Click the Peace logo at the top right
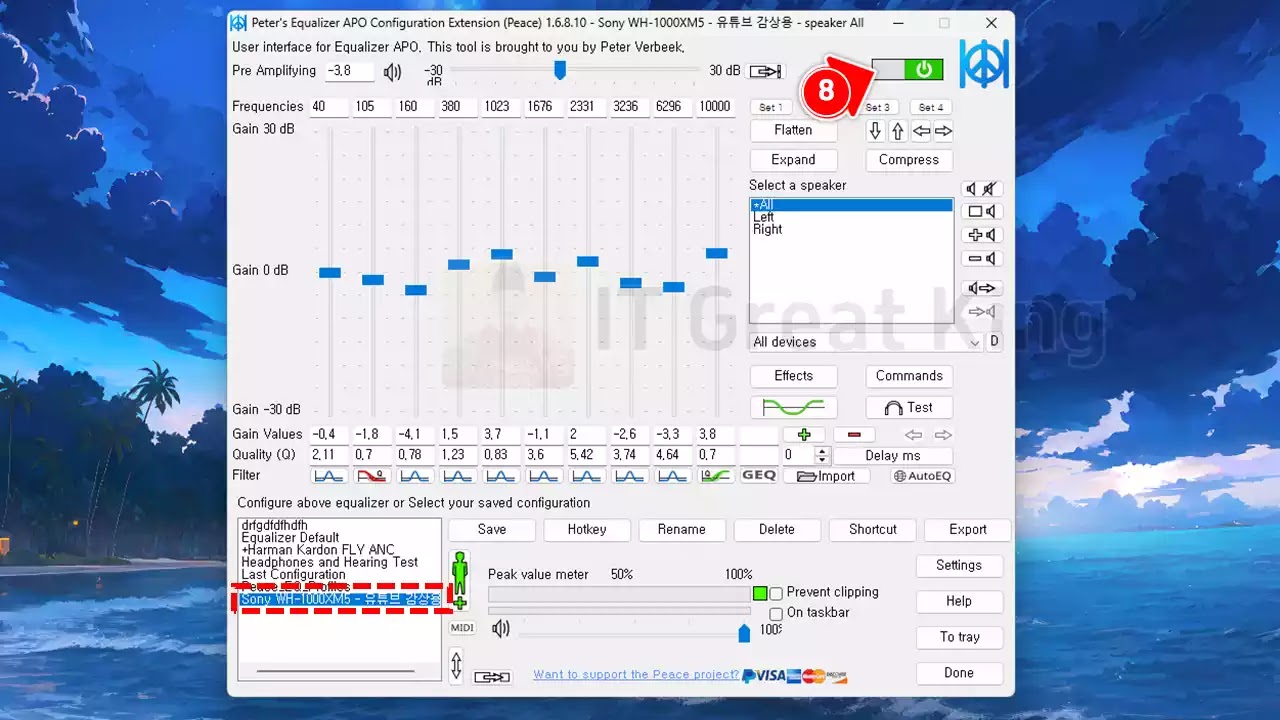This screenshot has width=1280, height=720. pyautogui.click(x=984, y=63)
